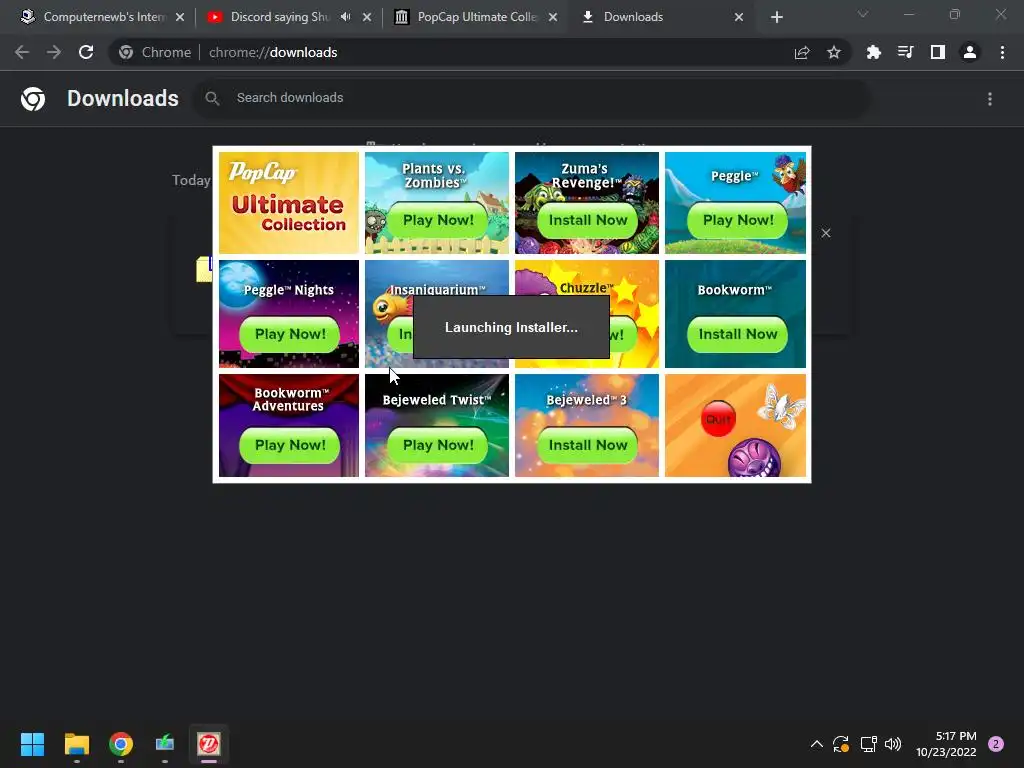Open the Windows Start menu
Viewport: 1024px width, 768px height.
pyautogui.click(x=32, y=743)
